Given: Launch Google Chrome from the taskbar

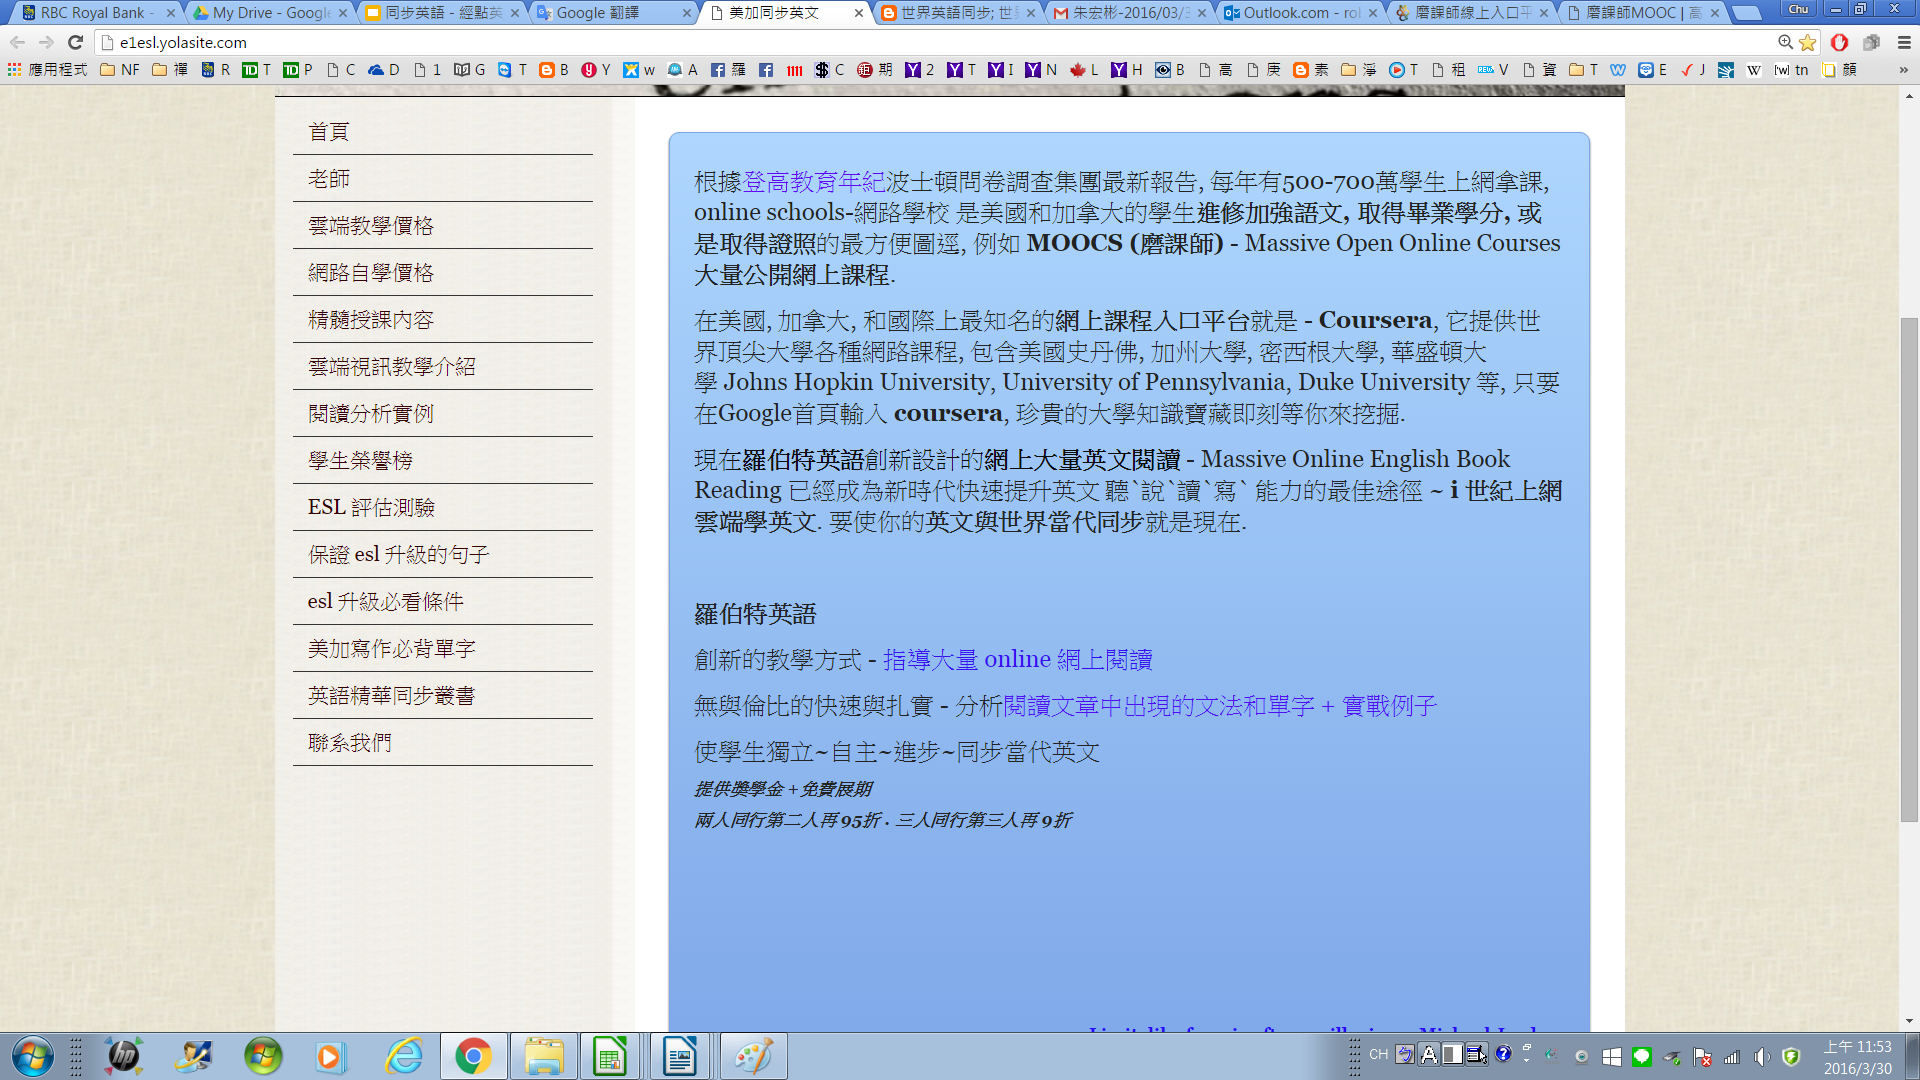Looking at the screenshot, I should coord(473,1056).
